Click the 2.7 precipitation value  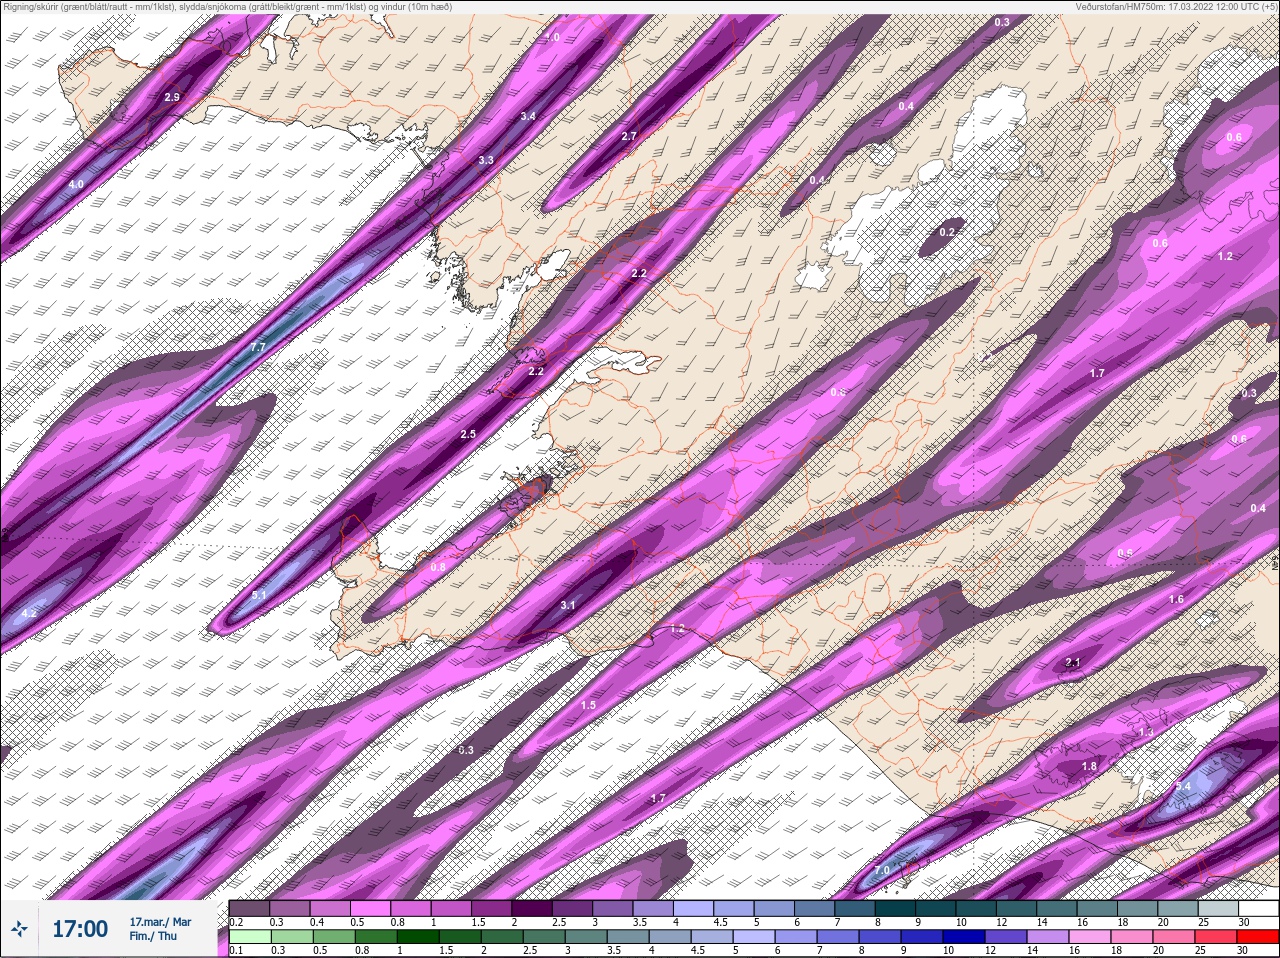coord(629,136)
